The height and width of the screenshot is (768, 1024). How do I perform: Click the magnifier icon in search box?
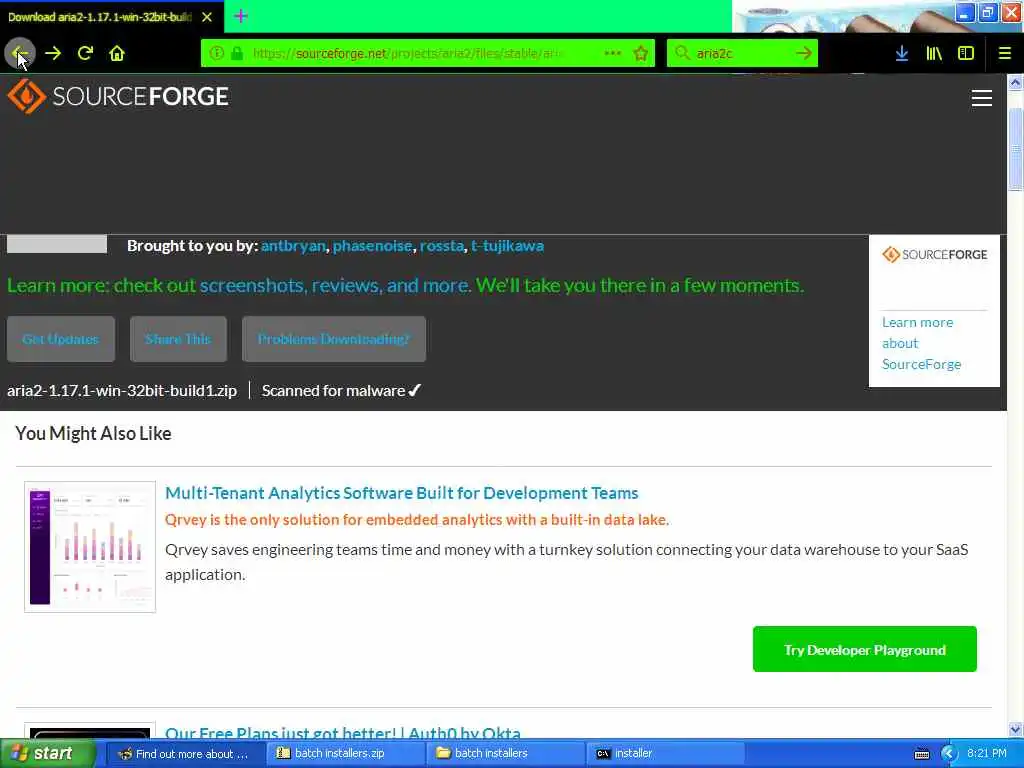click(682, 54)
